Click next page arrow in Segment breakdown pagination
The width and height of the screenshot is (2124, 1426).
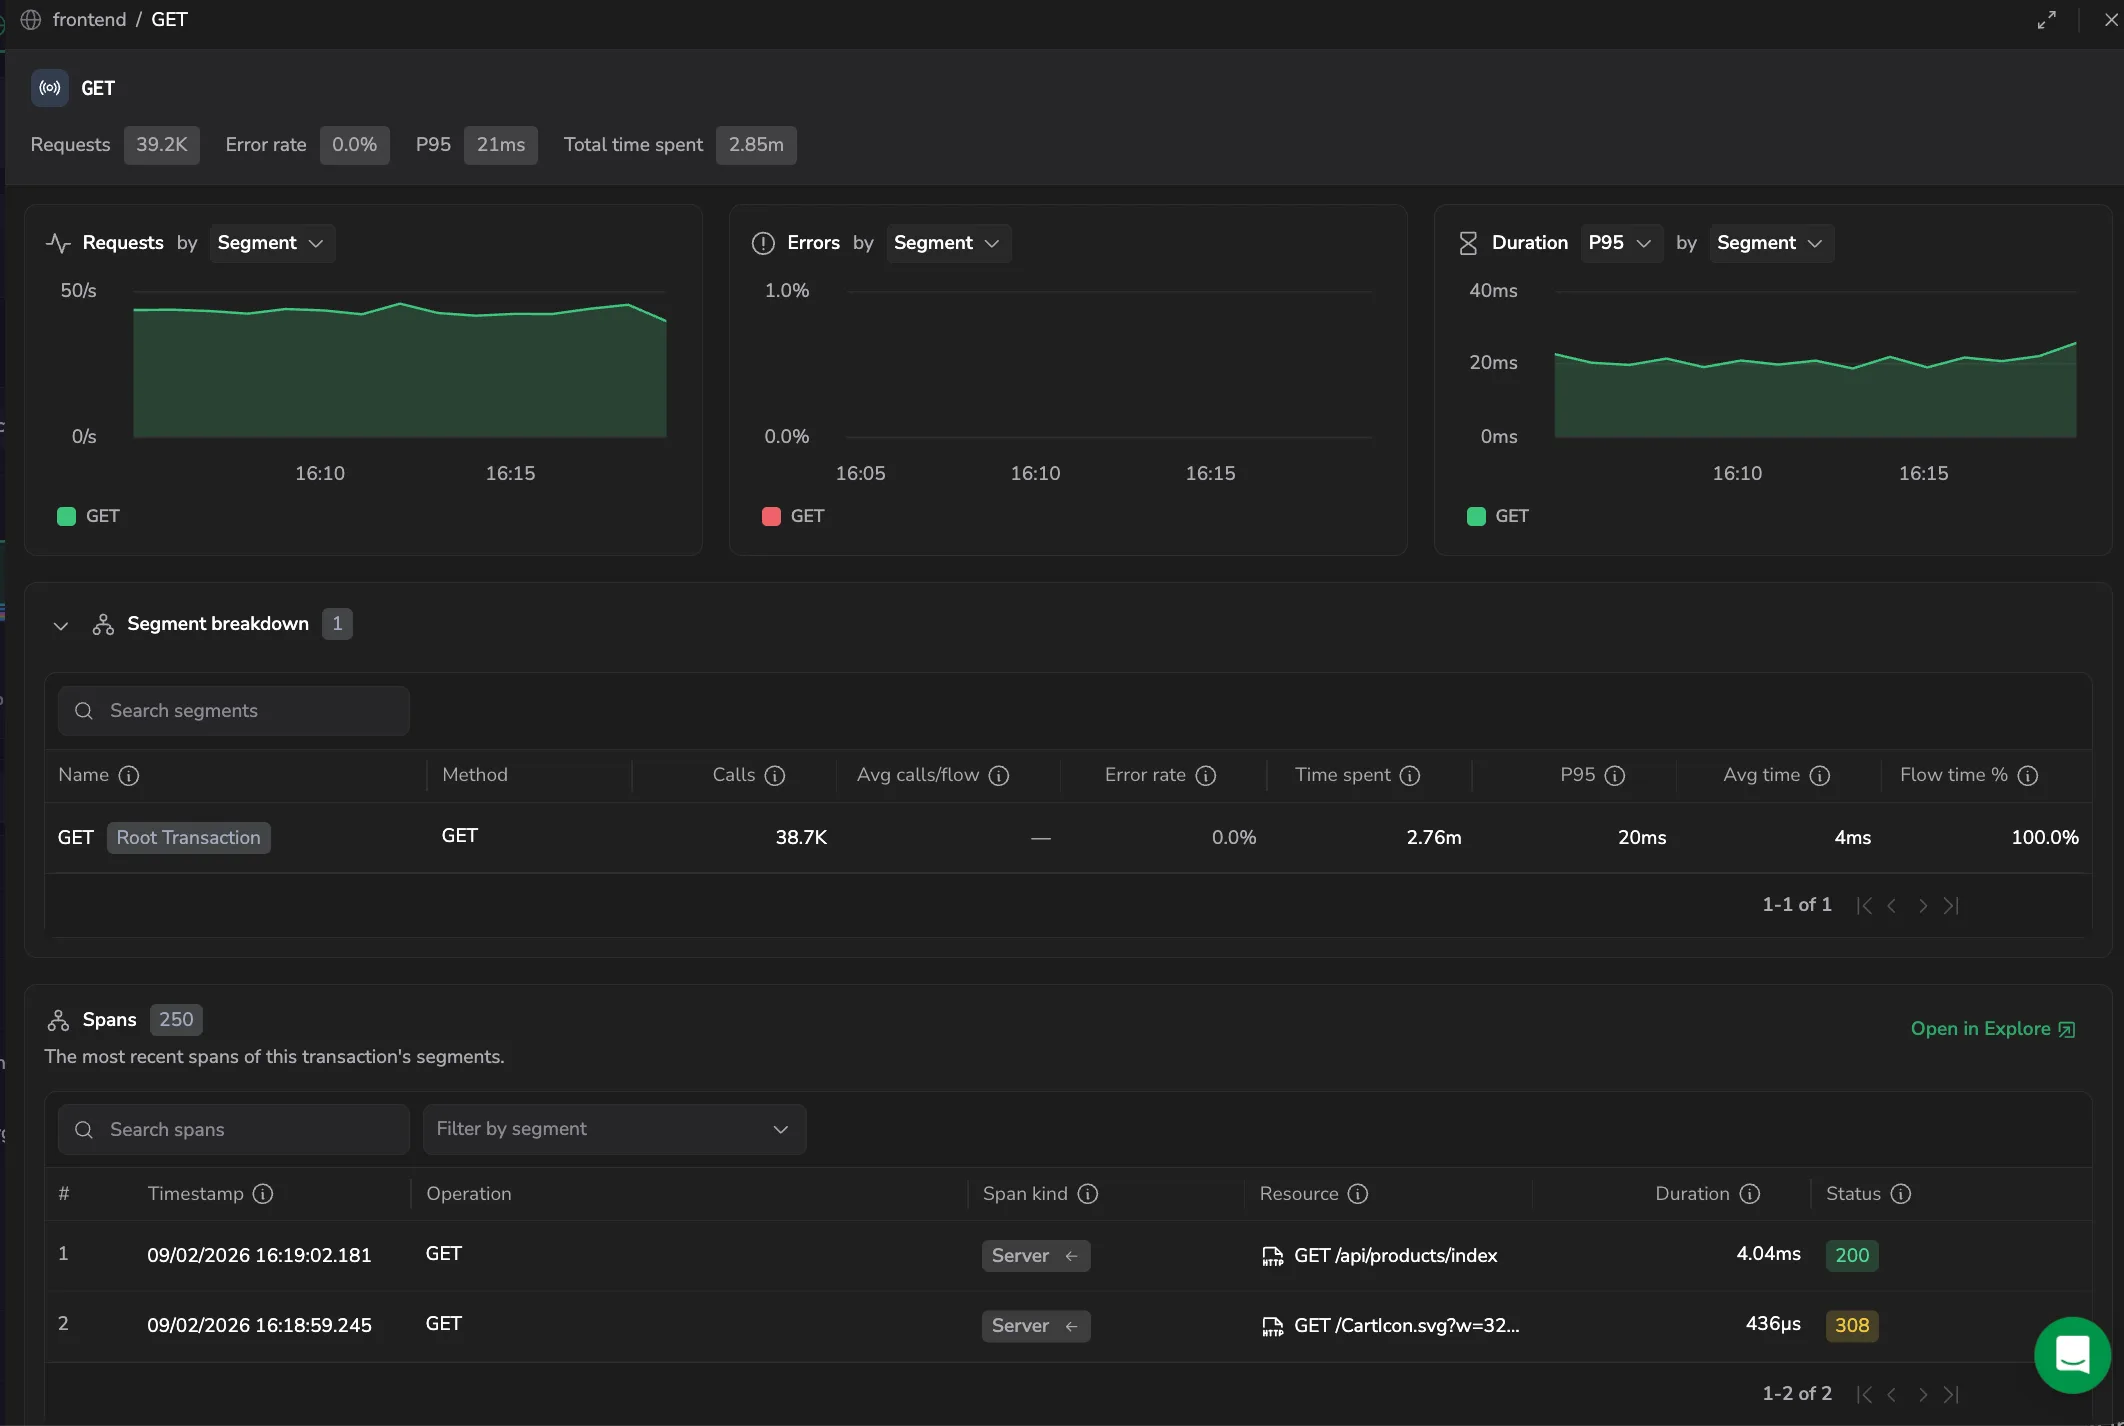1922,905
